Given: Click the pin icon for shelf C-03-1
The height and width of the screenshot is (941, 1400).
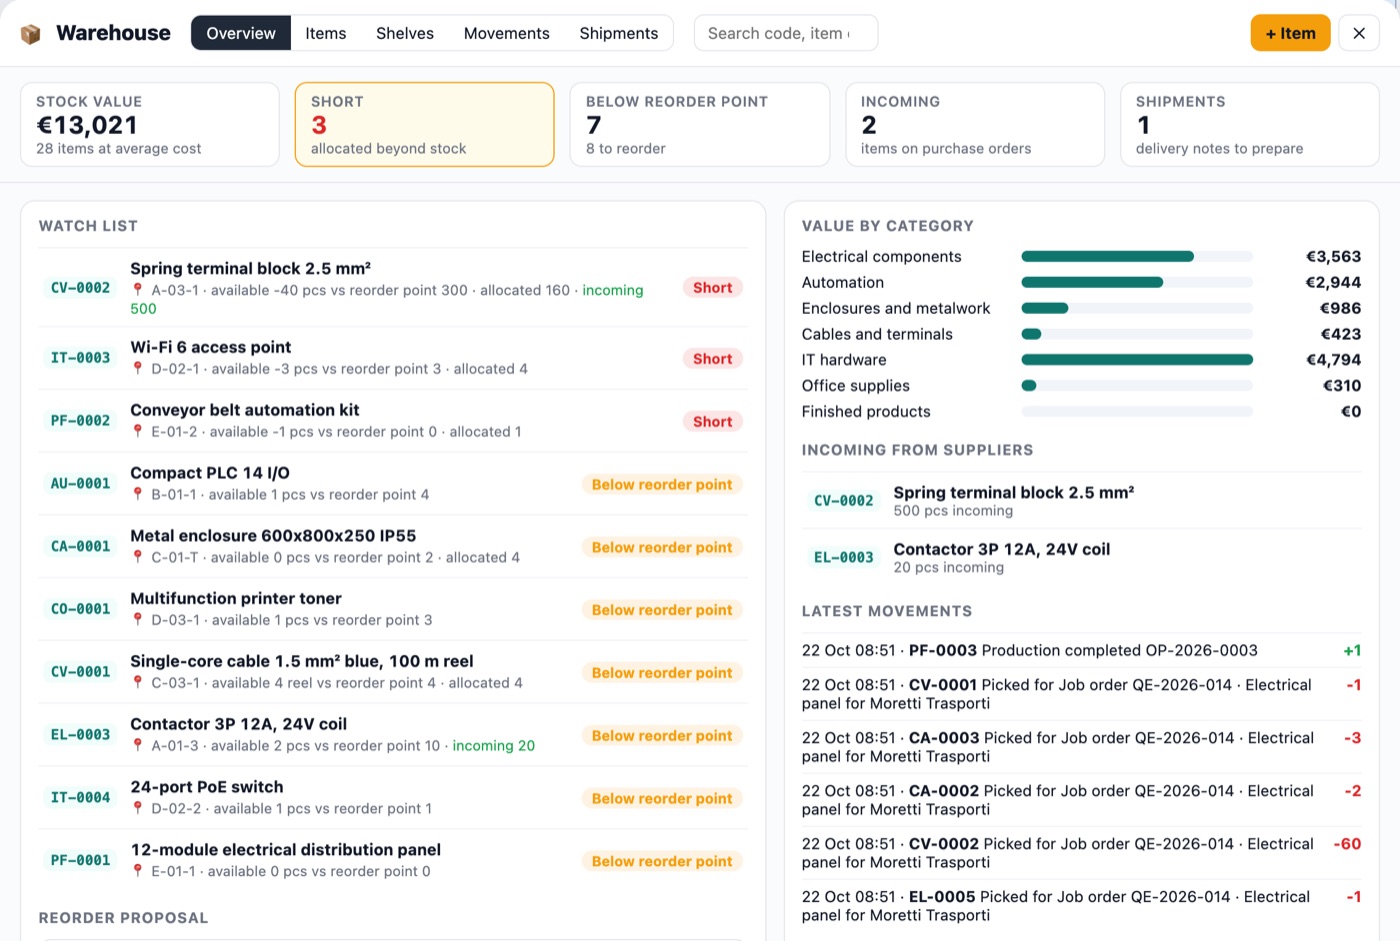Looking at the screenshot, I should [138, 683].
